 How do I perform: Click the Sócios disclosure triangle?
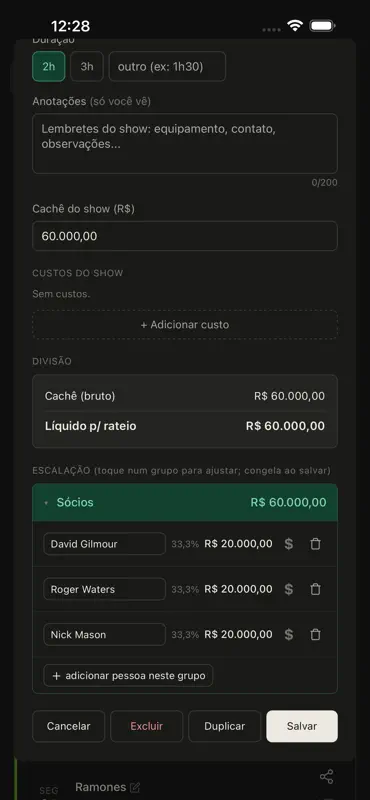tap(46, 503)
